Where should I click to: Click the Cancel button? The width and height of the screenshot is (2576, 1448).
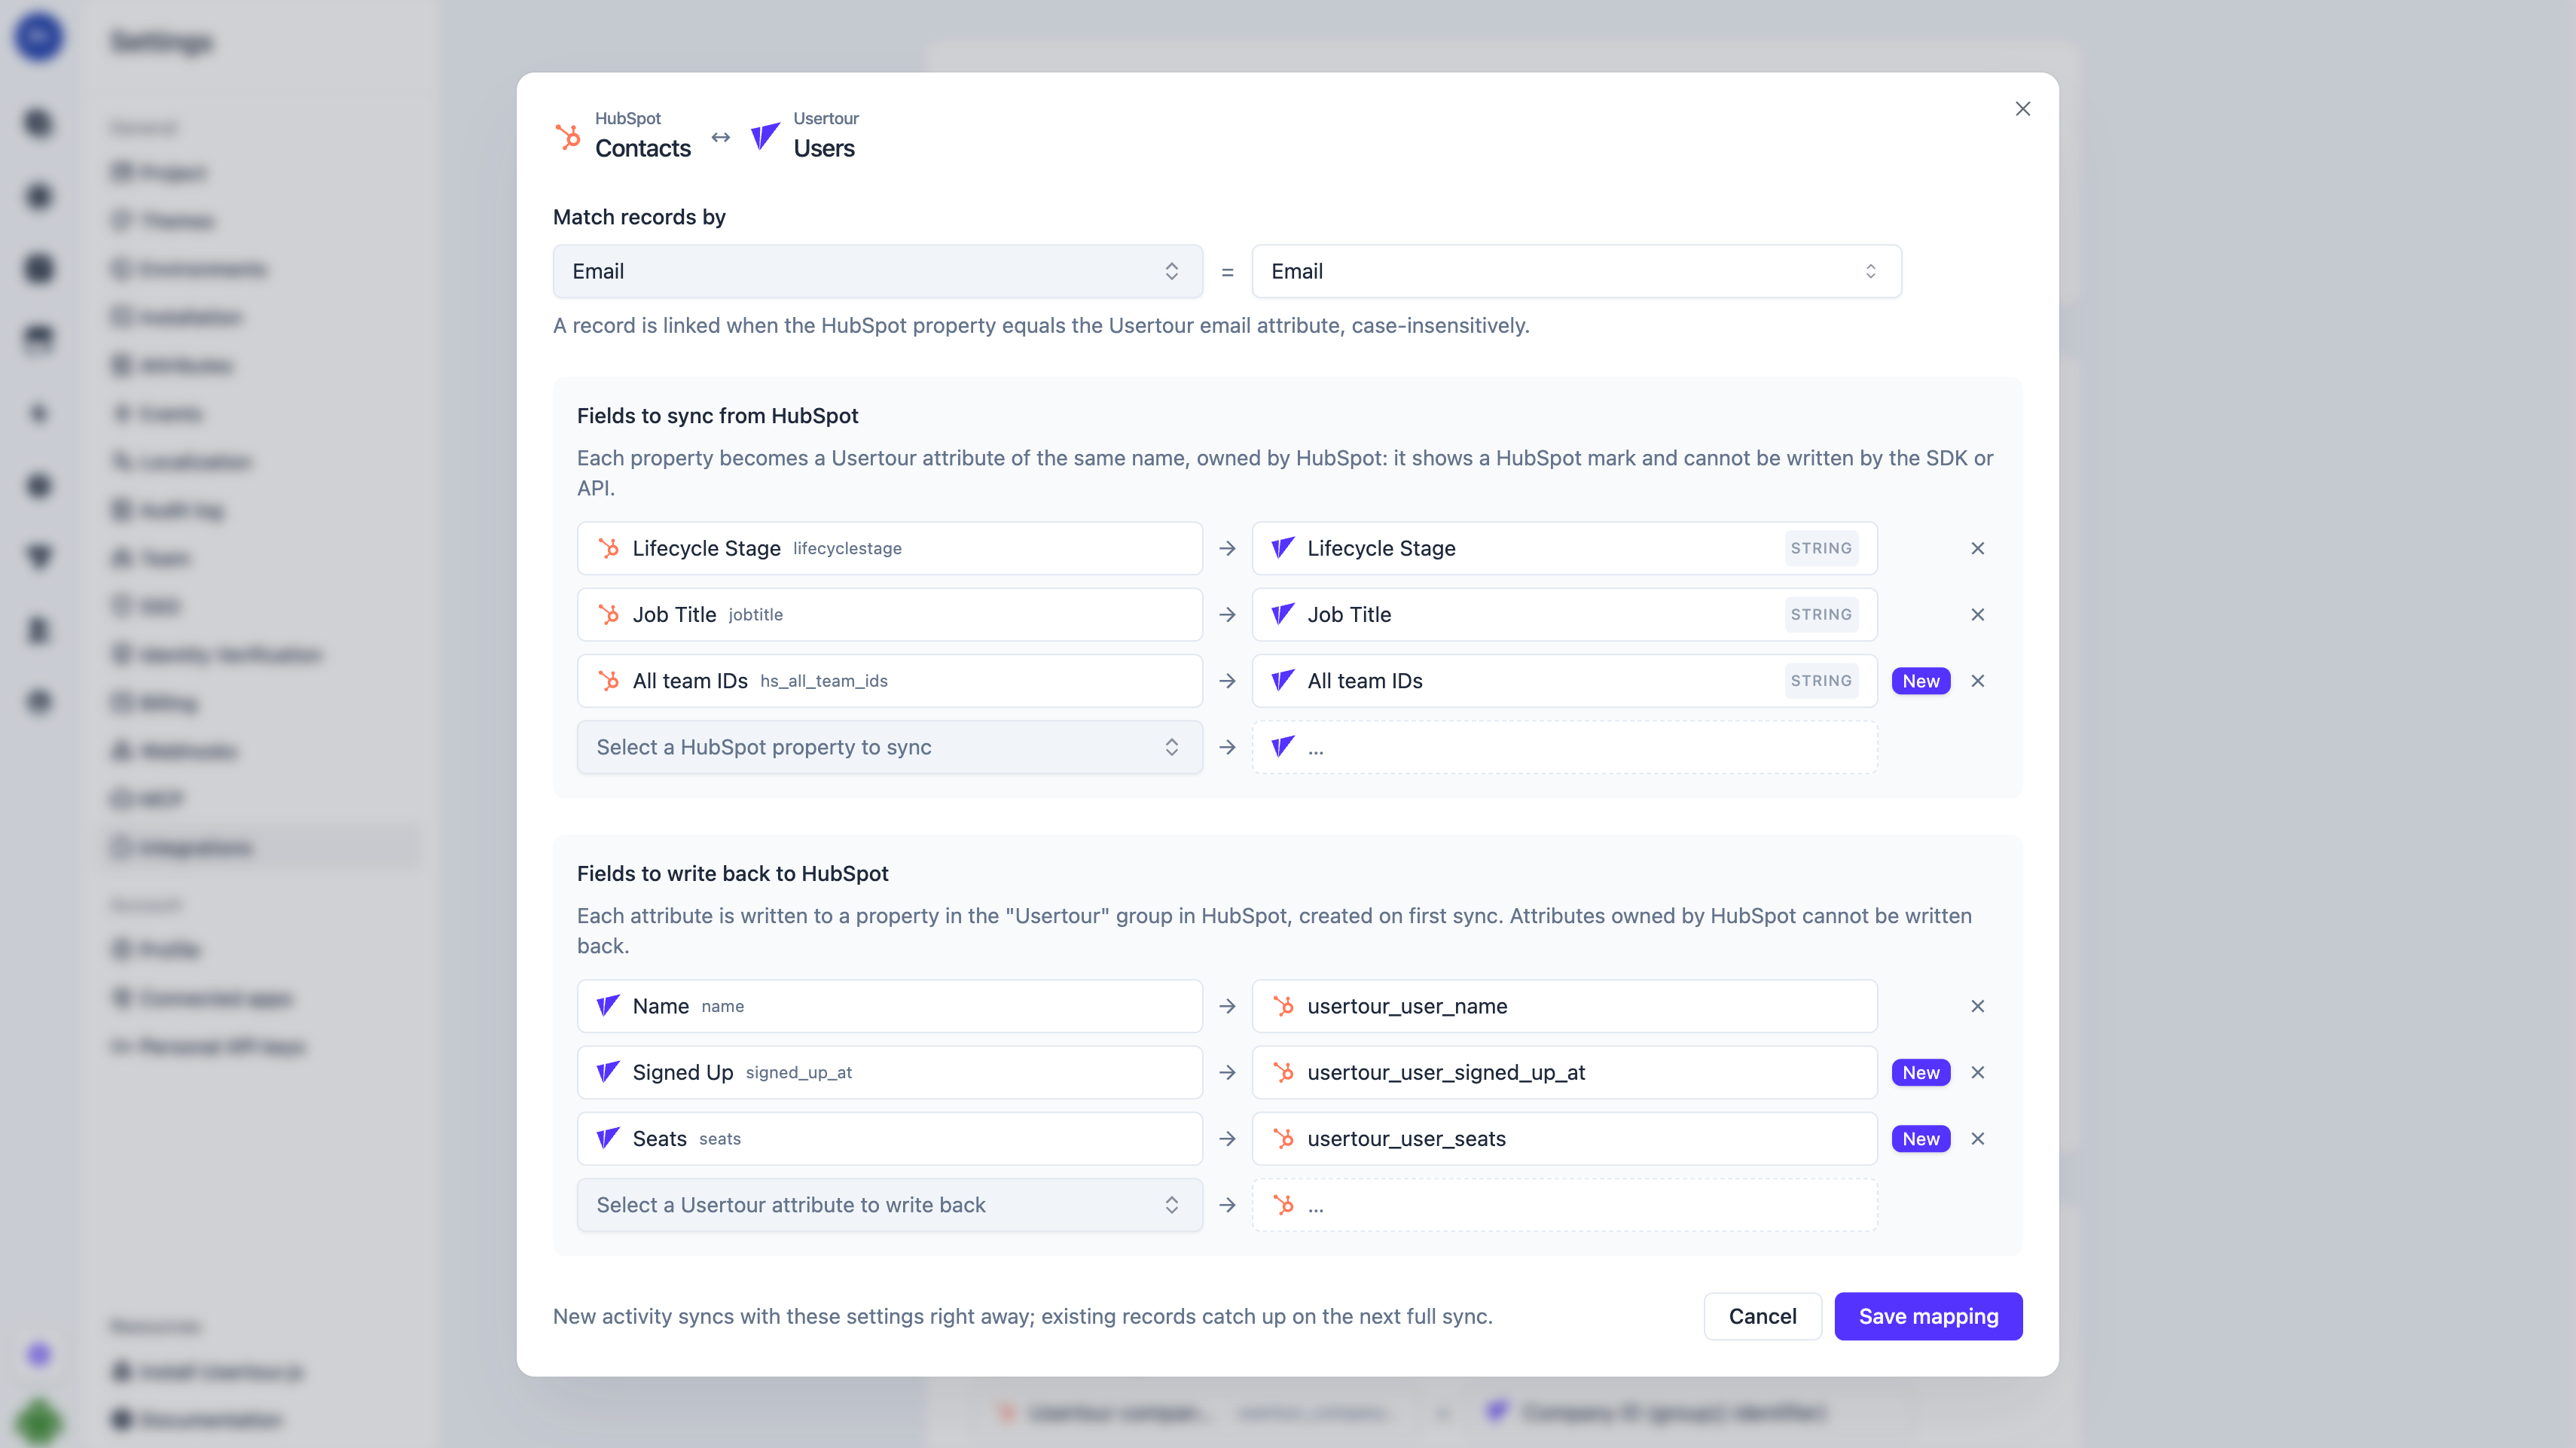click(x=1762, y=1316)
